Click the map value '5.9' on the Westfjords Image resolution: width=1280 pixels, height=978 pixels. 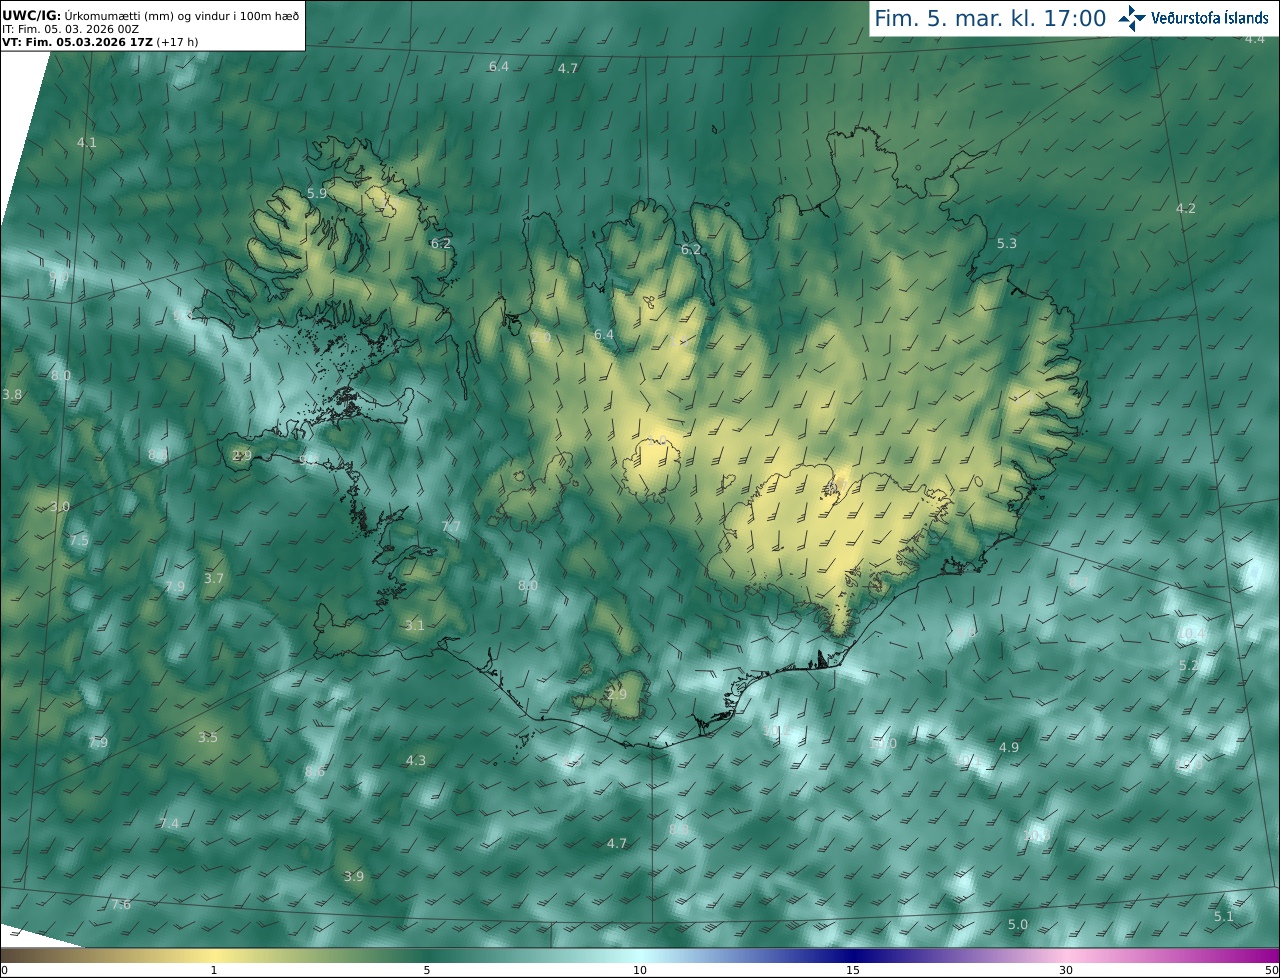coord(317,193)
